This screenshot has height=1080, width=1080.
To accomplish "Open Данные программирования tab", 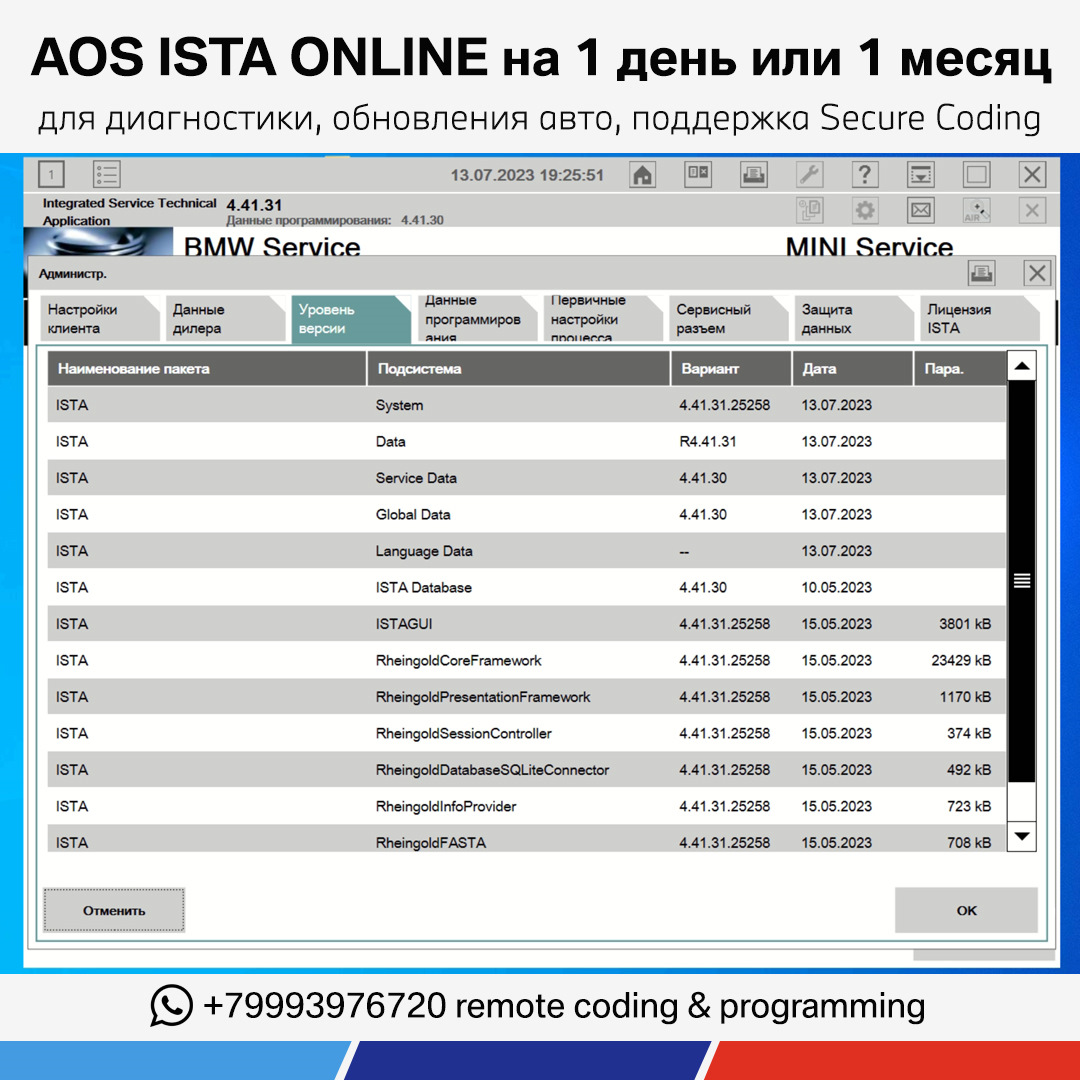I will click(x=476, y=319).
